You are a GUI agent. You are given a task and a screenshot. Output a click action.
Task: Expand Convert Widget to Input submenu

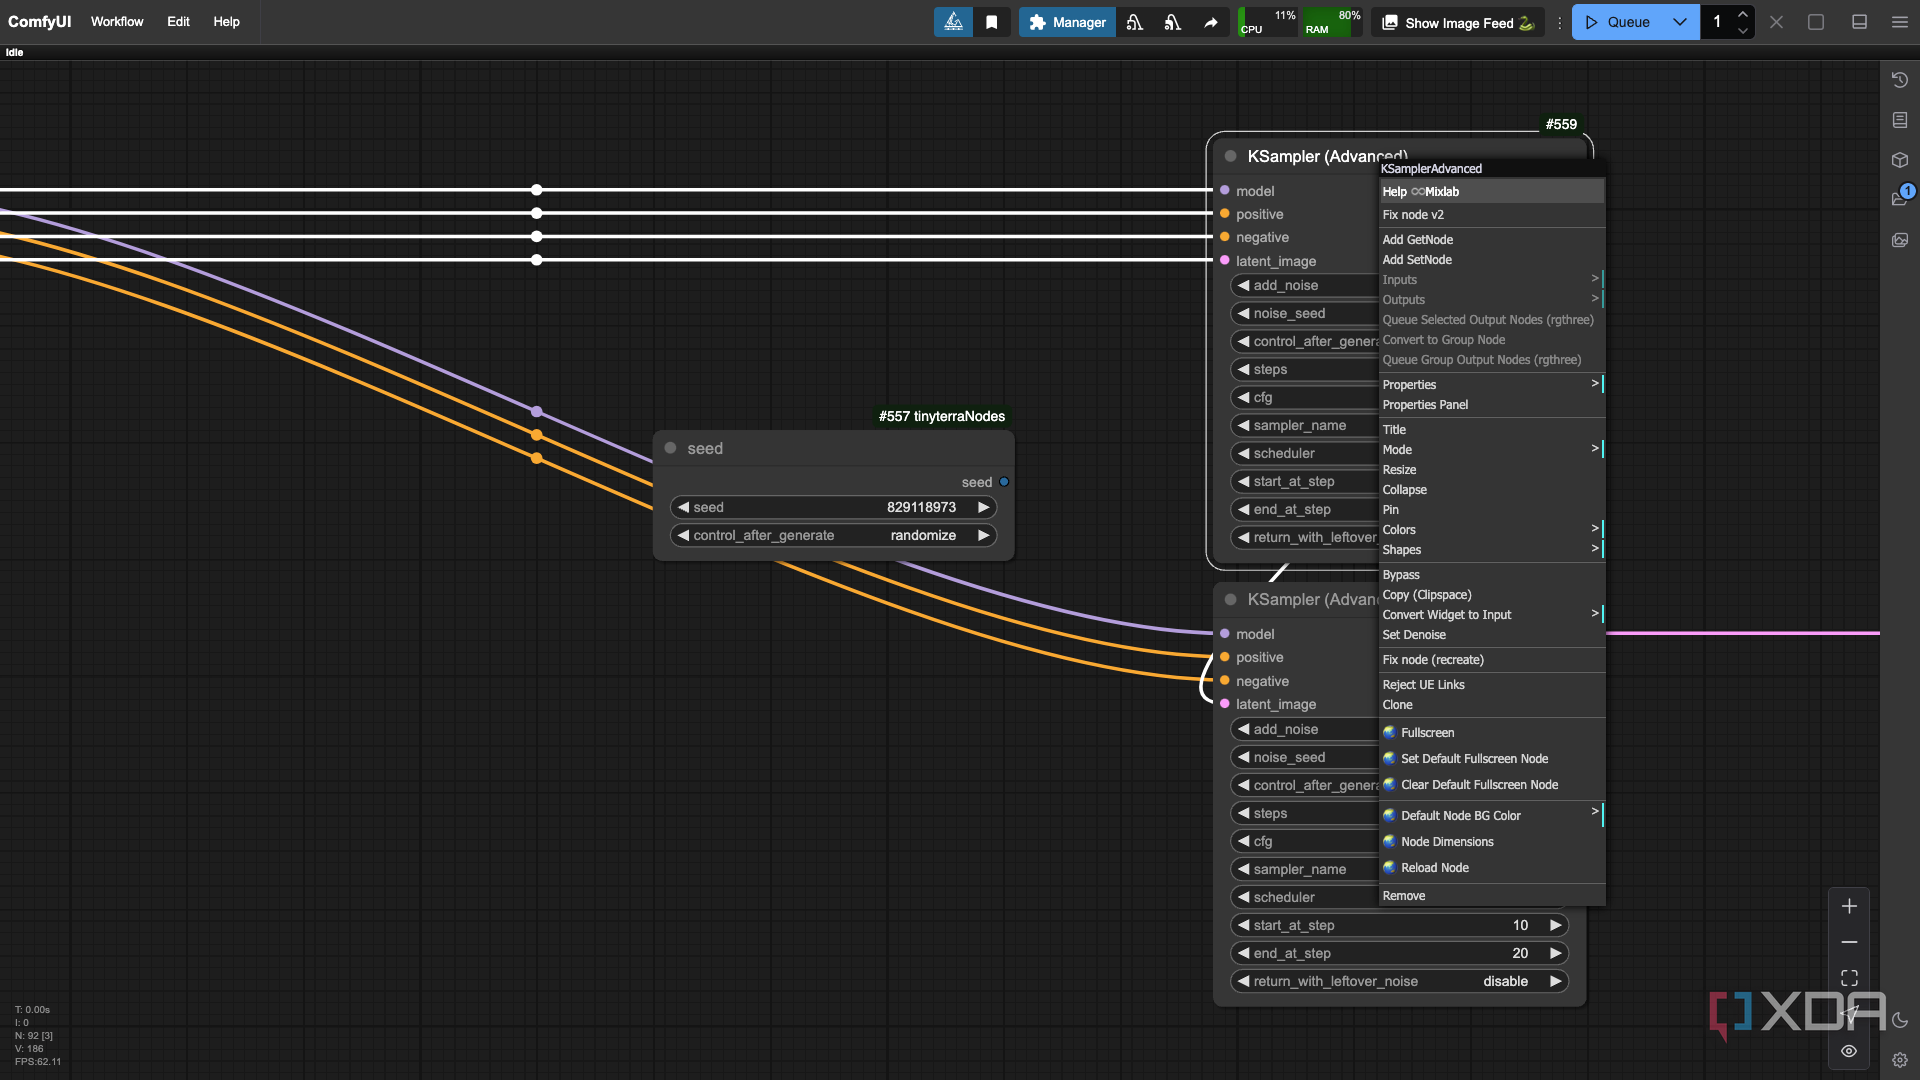coord(1492,615)
